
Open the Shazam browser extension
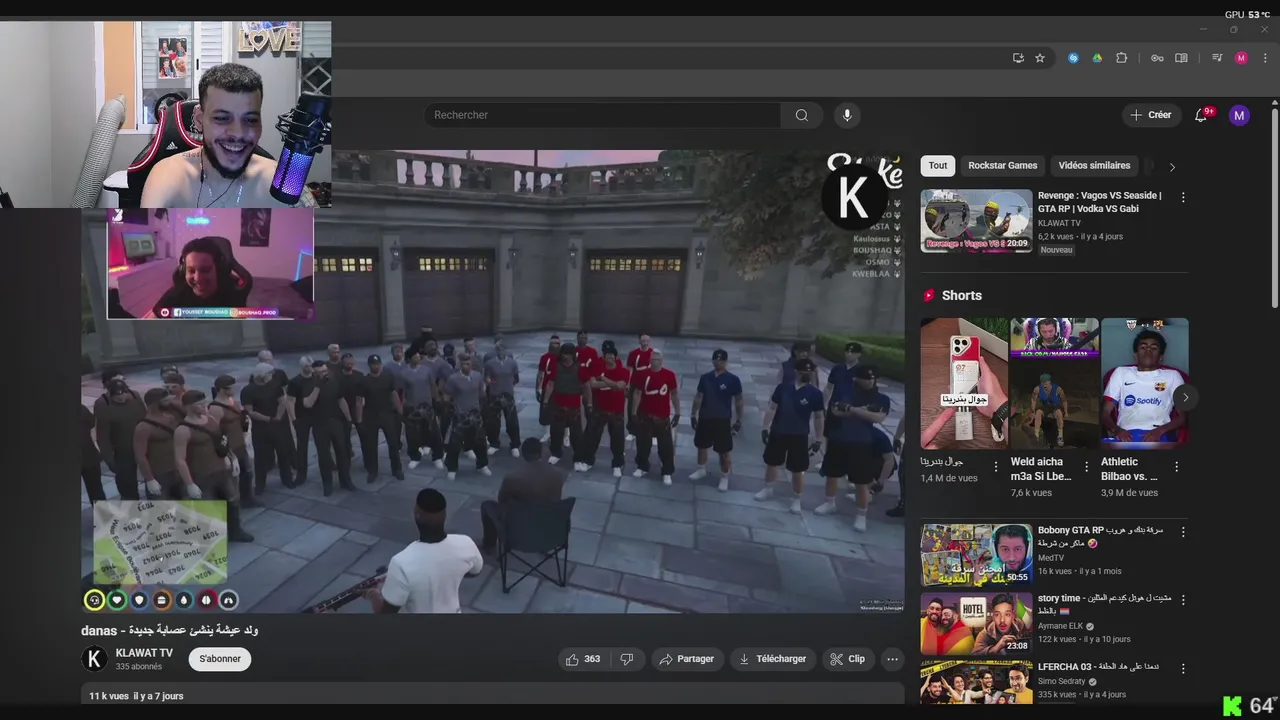(x=1073, y=58)
